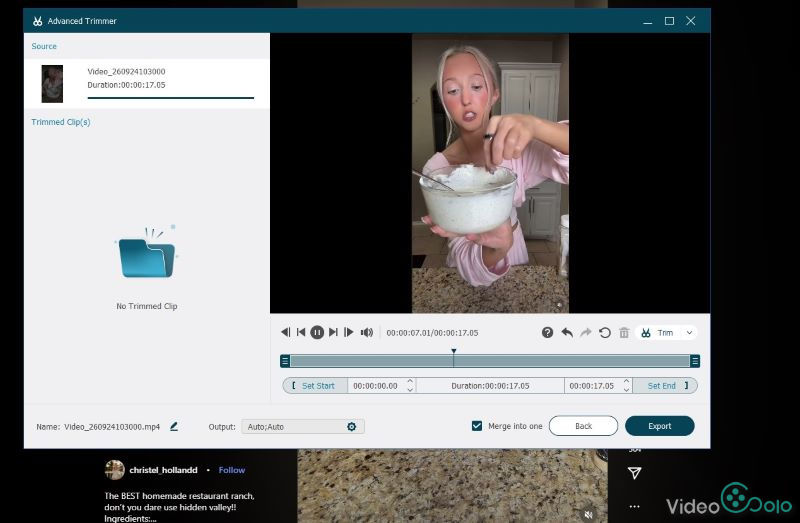
Task: Follow christel_hollandd in the background page
Action: (x=232, y=470)
